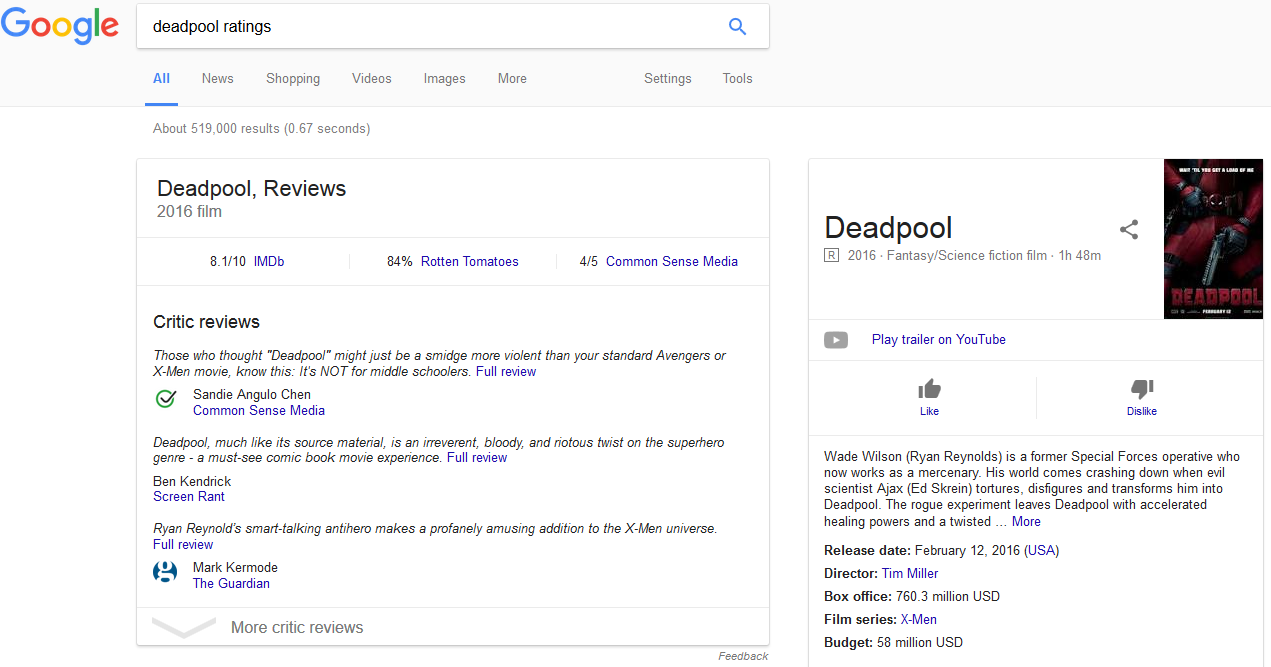Open the Deadpool movie poster
The width and height of the screenshot is (1271, 667).
[1213, 239]
